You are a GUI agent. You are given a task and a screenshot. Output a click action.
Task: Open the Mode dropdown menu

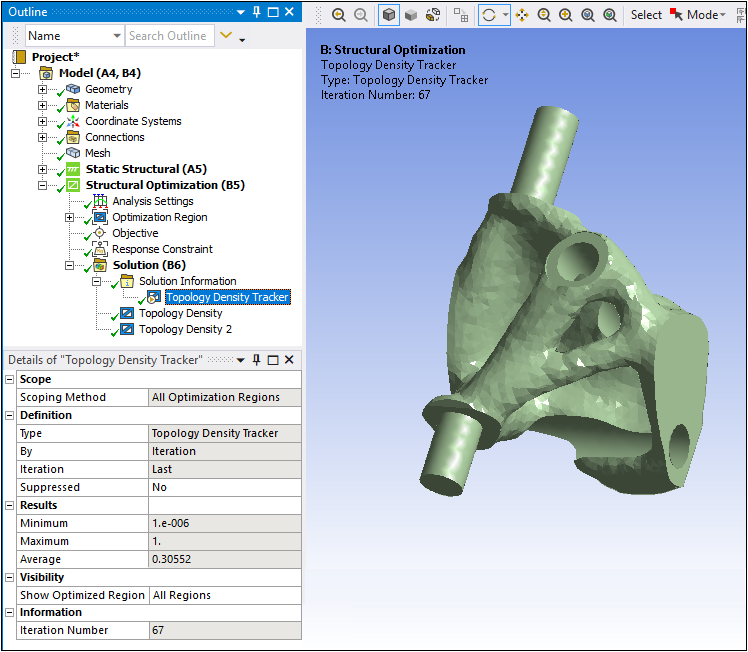point(705,15)
